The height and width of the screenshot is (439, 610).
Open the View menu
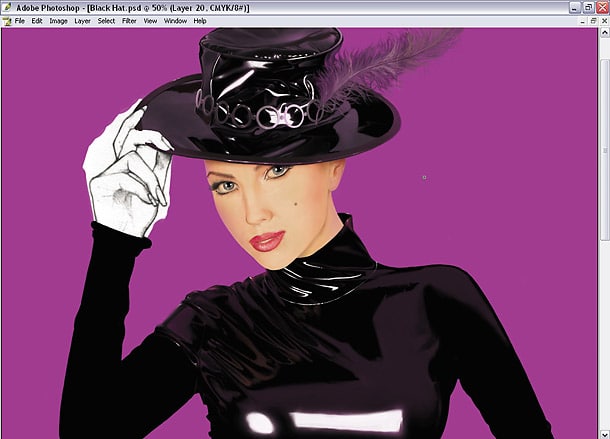pos(150,21)
